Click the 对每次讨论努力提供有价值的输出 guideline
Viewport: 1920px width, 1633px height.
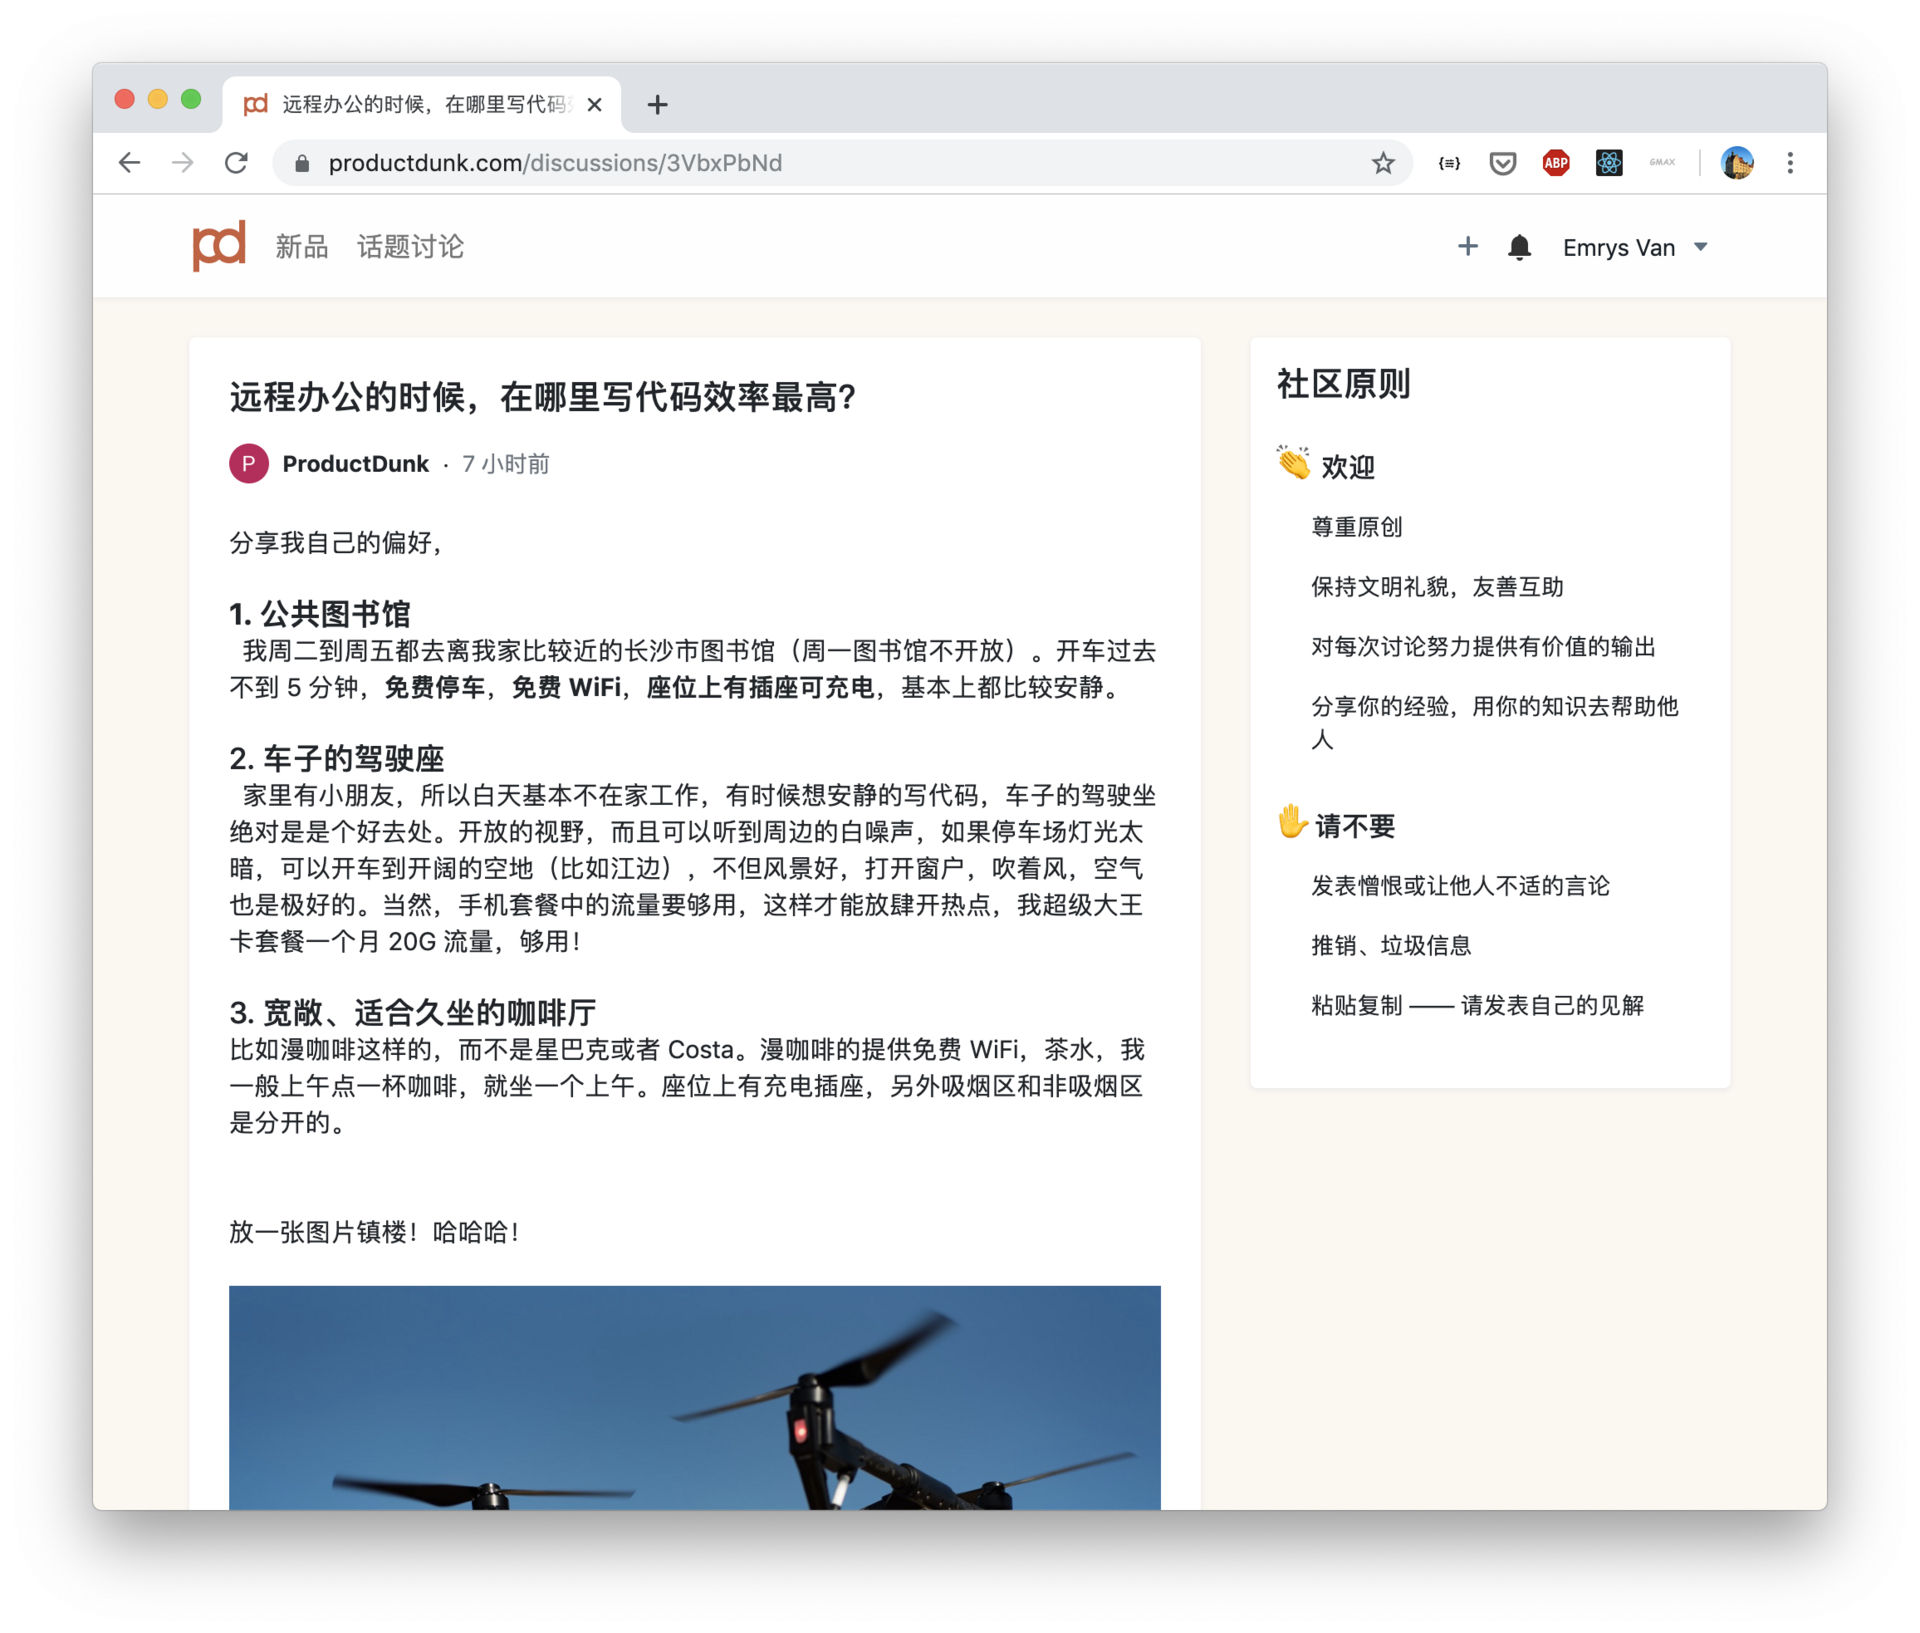click(1483, 647)
